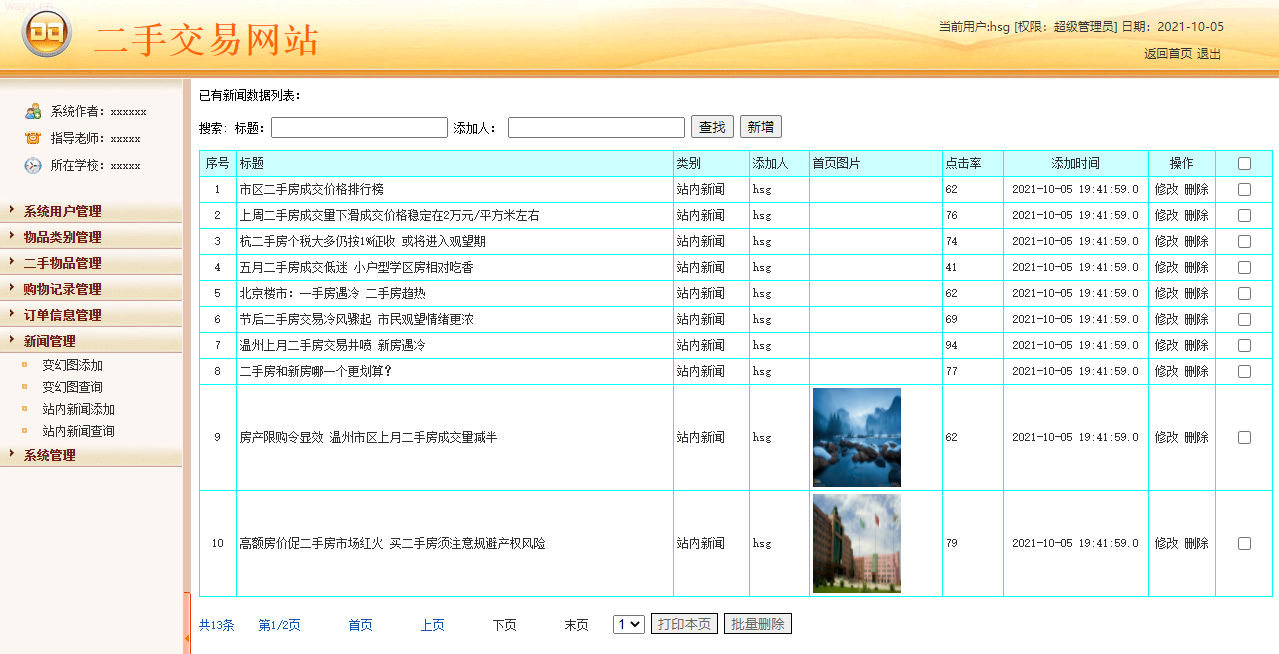Image resolution: width=1279 pixels, height=654 pixels.
Task: Click the 查找 search button
Action: coord(712,127)
